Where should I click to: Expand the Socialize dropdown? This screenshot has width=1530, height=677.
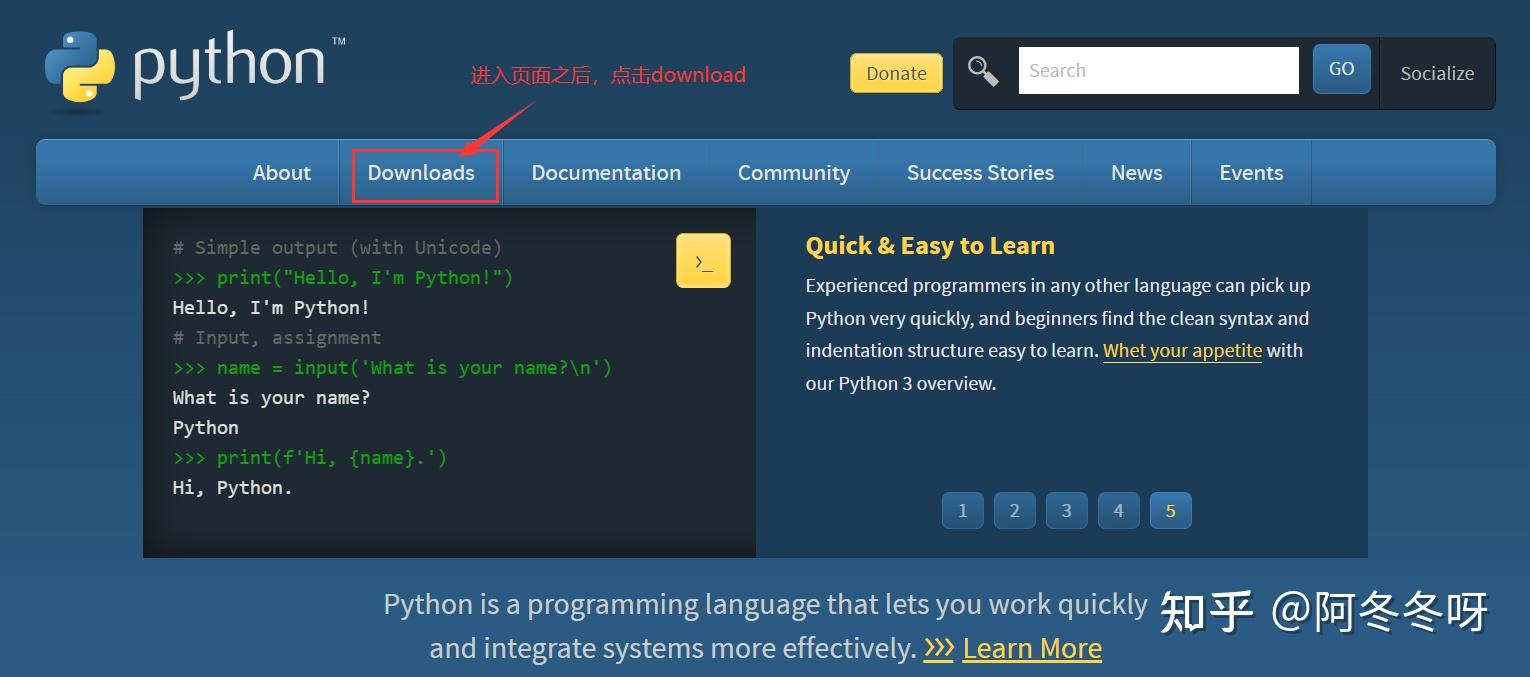(x=1437, y=73)
